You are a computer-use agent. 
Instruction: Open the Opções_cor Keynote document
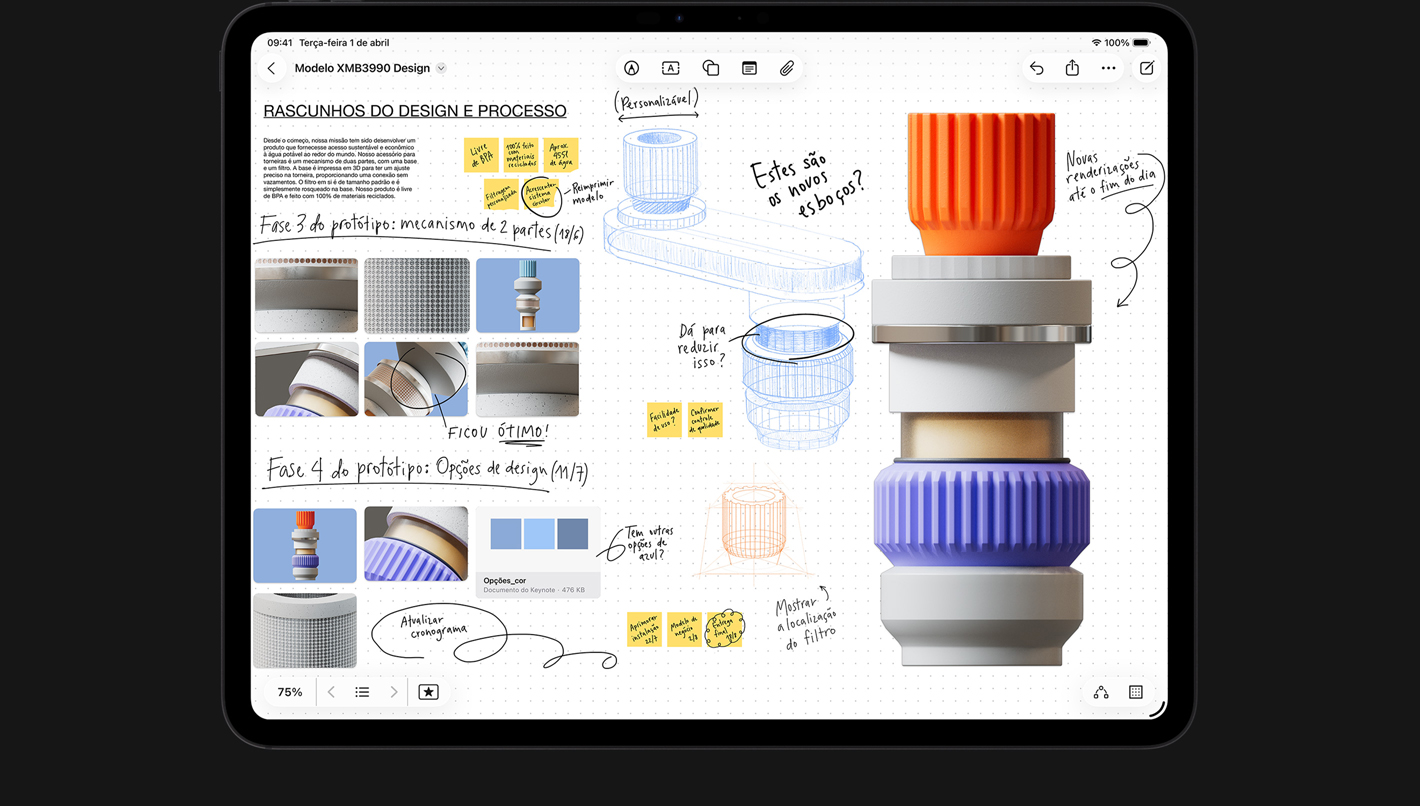coord(538,552)
